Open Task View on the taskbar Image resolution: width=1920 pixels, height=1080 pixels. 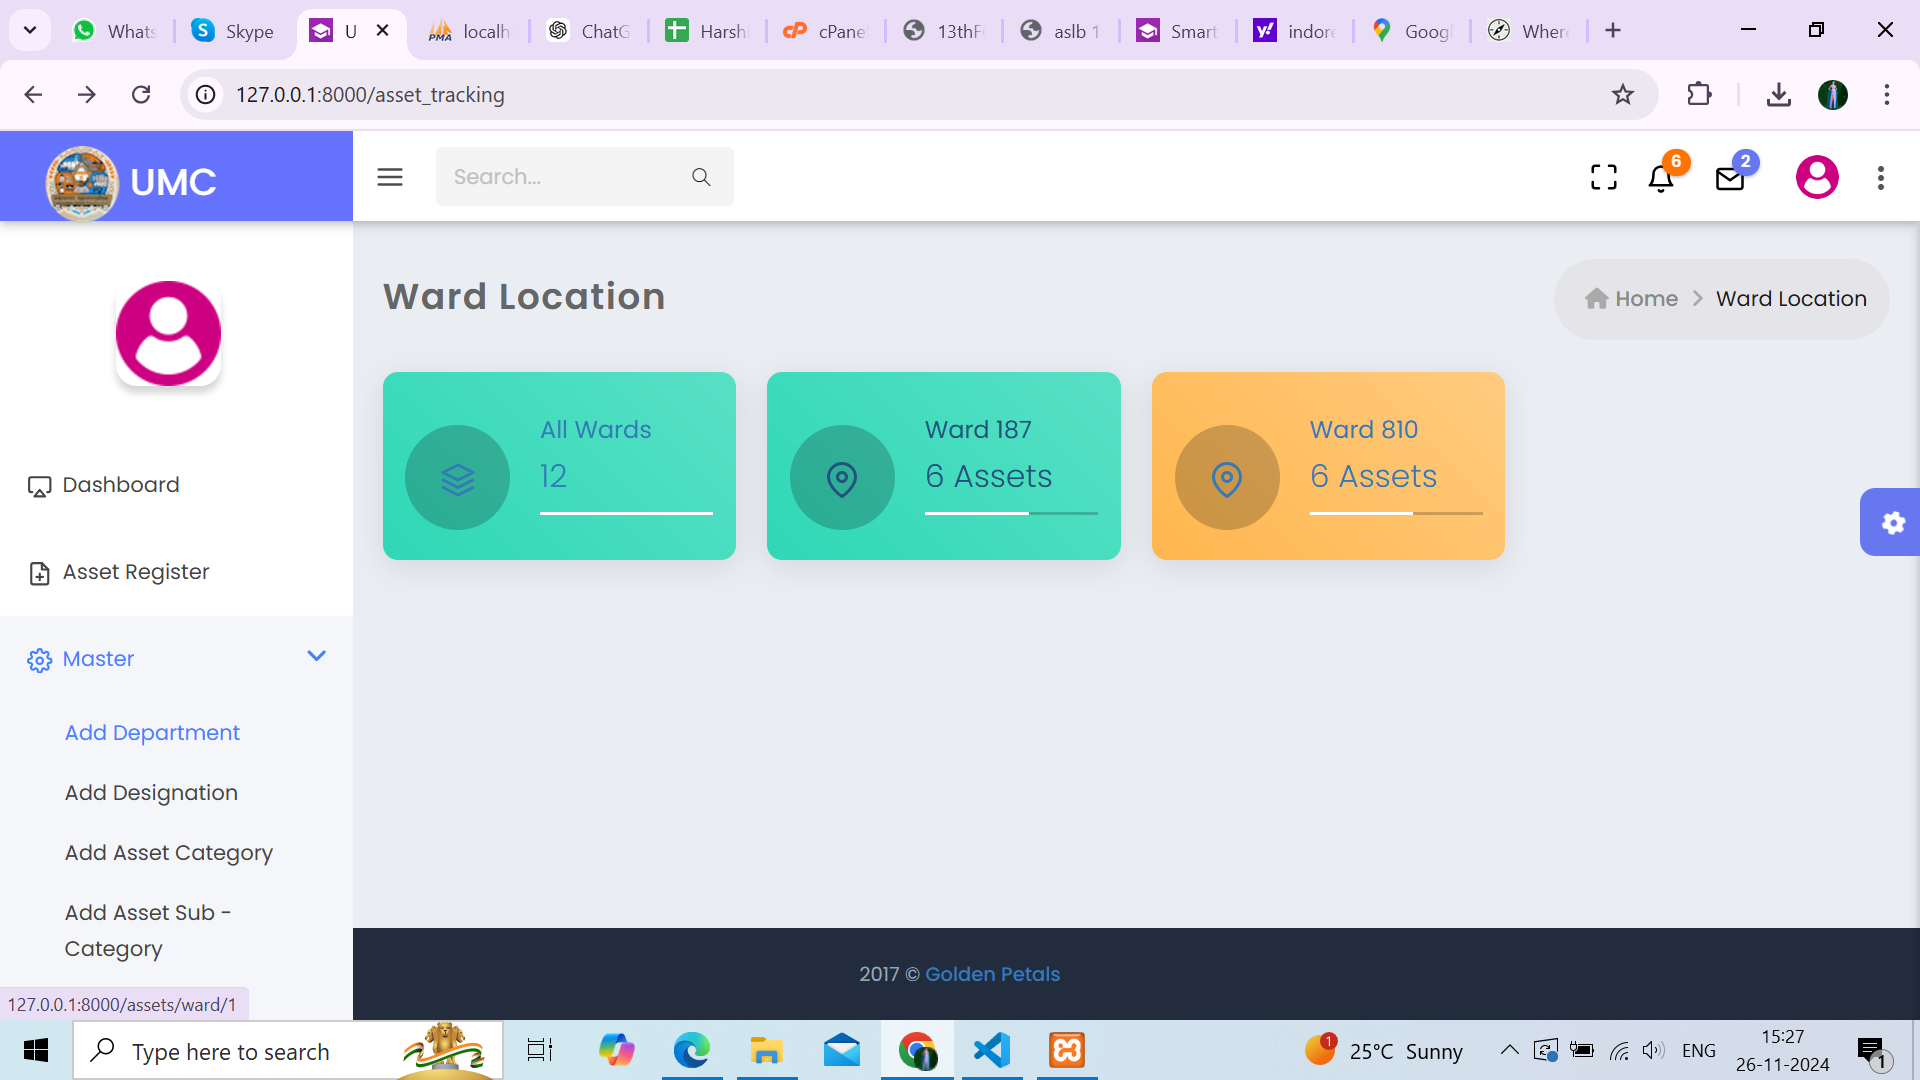540,1051
